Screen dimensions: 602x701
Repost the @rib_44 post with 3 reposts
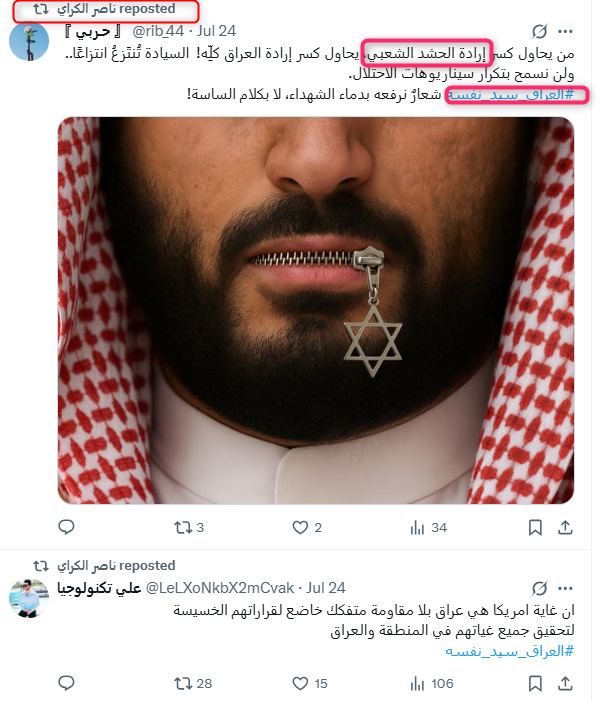coord(189,528)
